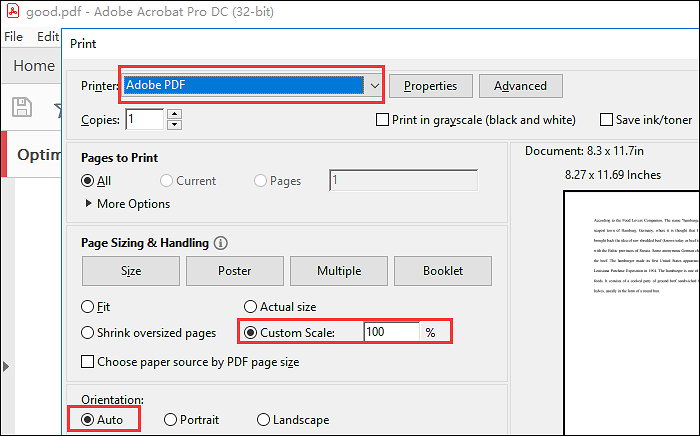The width and height of the screenshot is (700, 436).
Task: Open the File menu
Action: coord(14,36)
